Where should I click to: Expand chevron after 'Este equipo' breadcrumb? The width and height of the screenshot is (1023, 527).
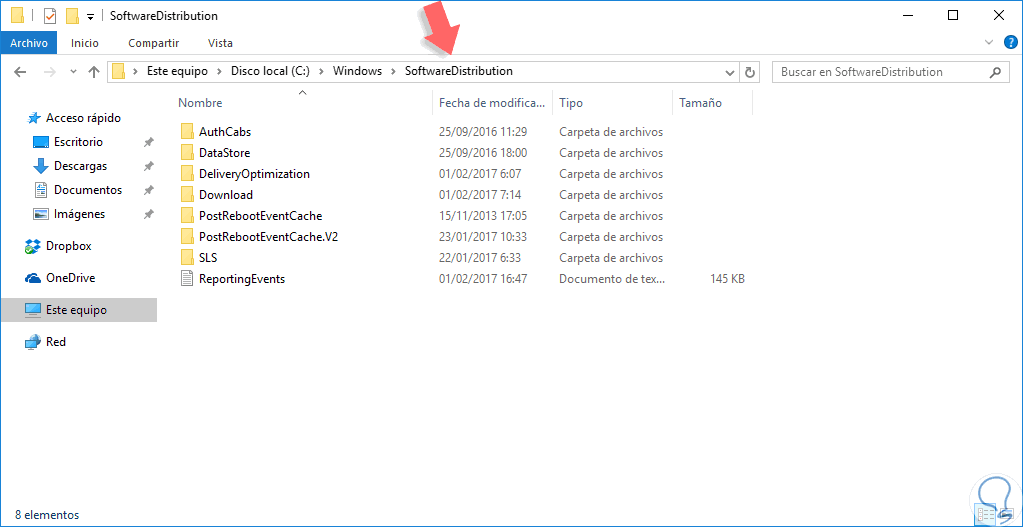[x=220, y=71]
